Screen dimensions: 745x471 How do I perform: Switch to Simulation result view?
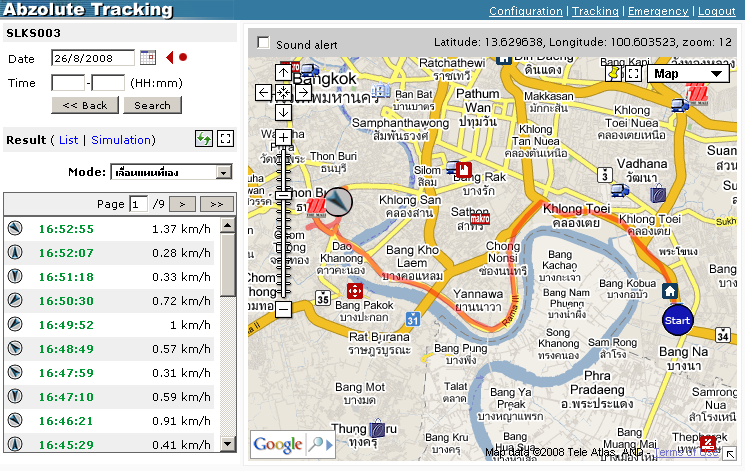[x=121, y=140]
